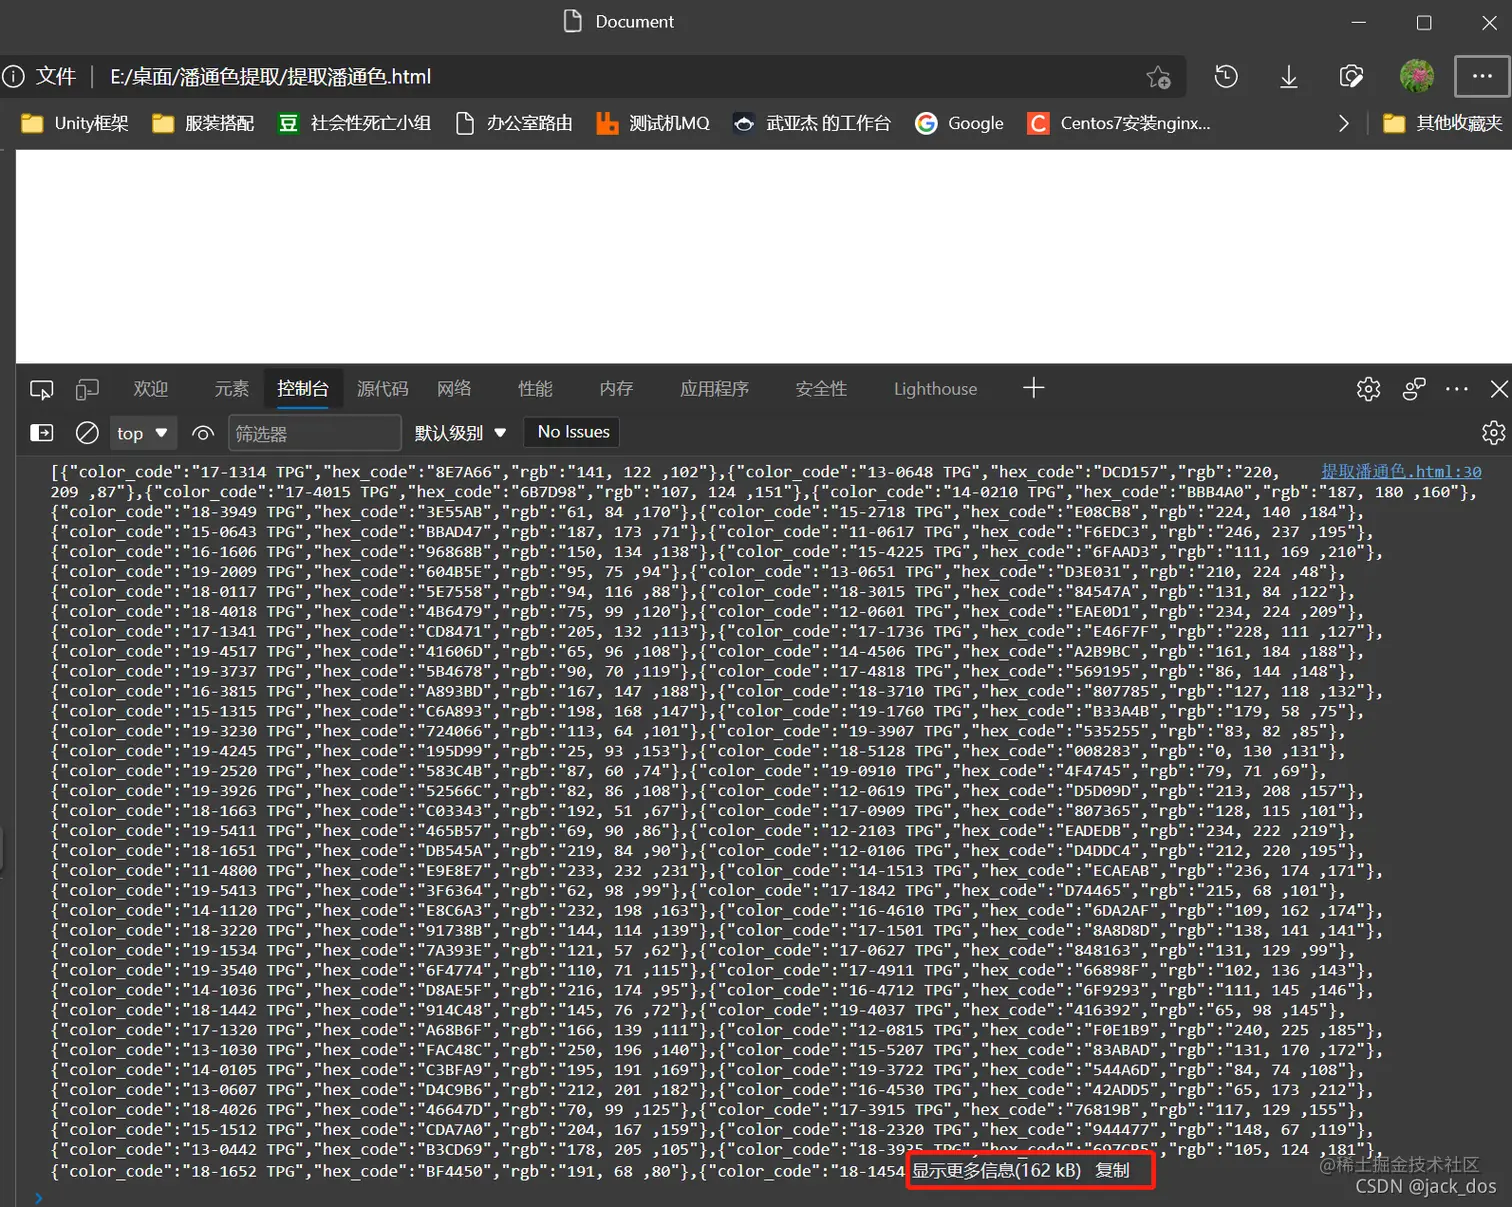Open DevTools settings gear icon
The image size is (1512, 1207).
point(1368,389)
